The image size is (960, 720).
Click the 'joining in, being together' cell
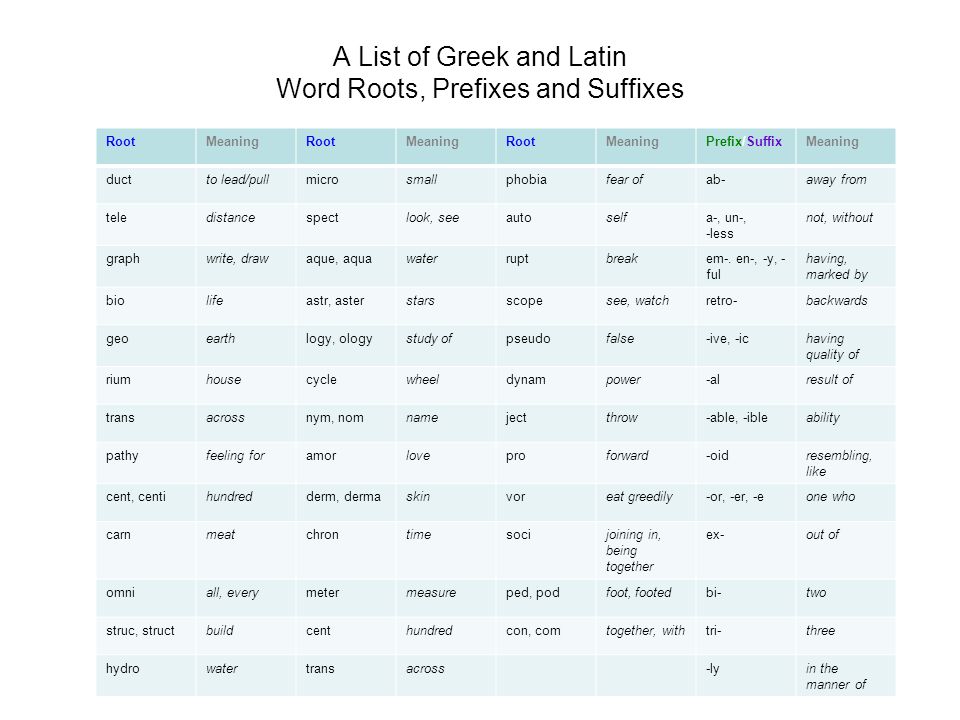(x=645, y=550)
